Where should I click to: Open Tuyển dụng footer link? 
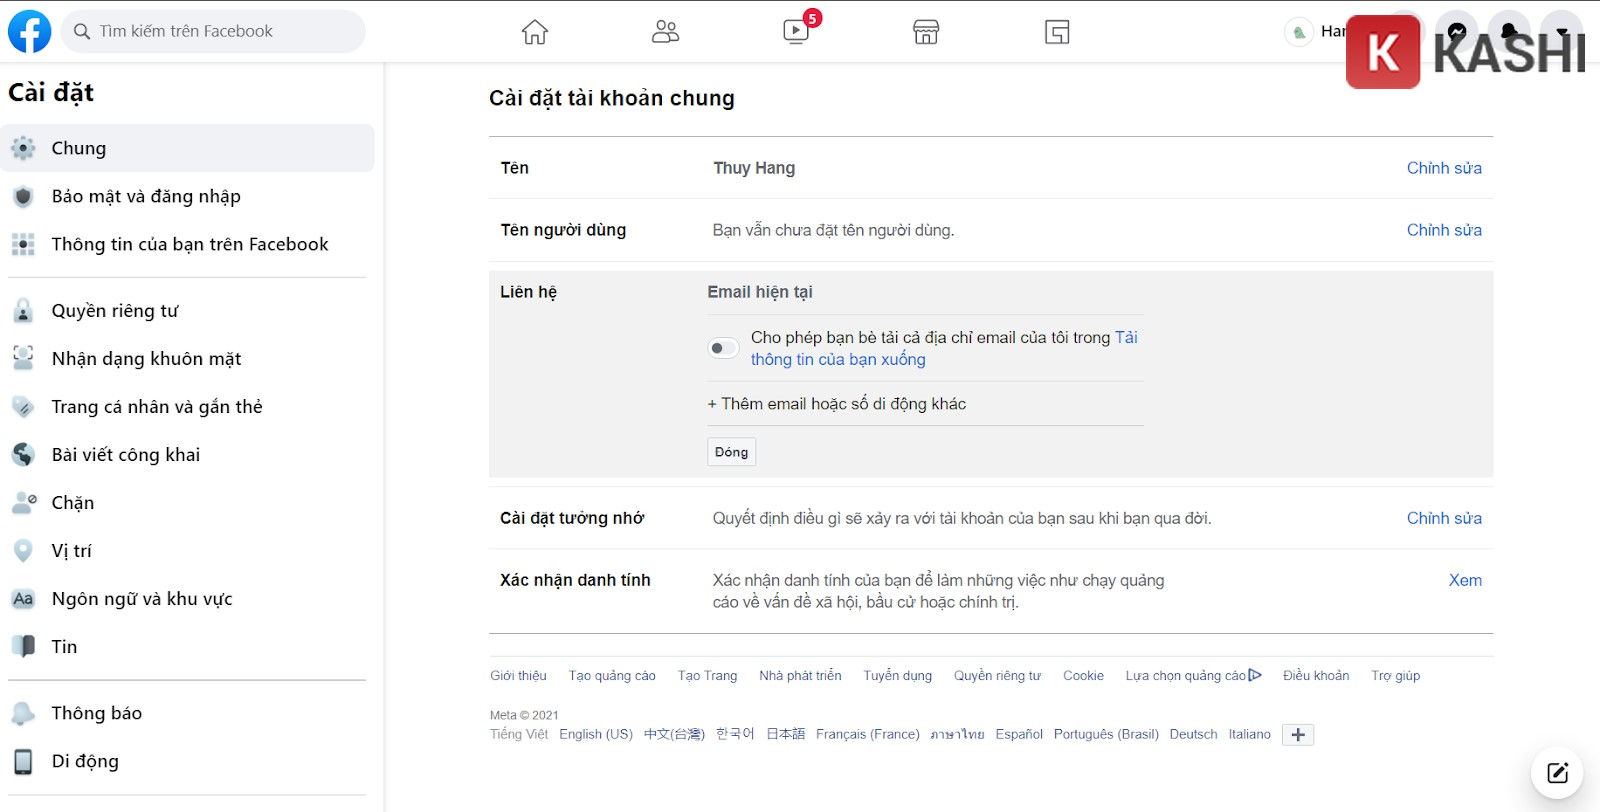[898, 676]
